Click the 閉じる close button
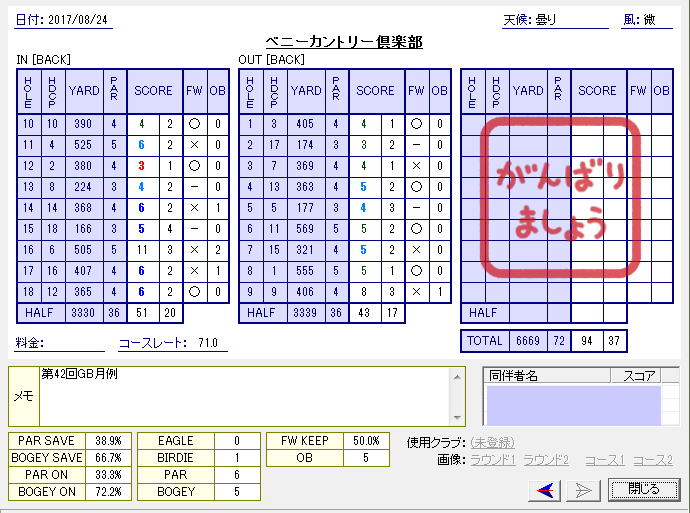690x513 pixels. pyautogui.click(x=644, y=489)
